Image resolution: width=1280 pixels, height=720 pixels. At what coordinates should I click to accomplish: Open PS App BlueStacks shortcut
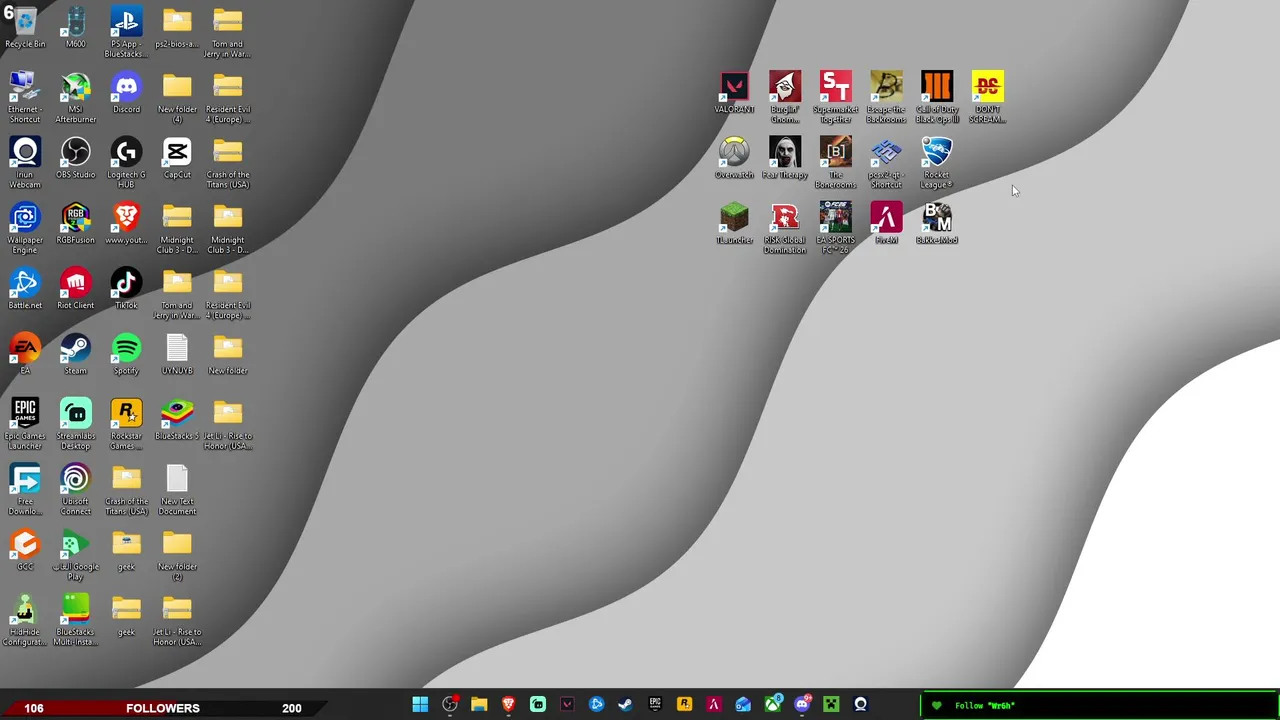(x=126, y=32)
